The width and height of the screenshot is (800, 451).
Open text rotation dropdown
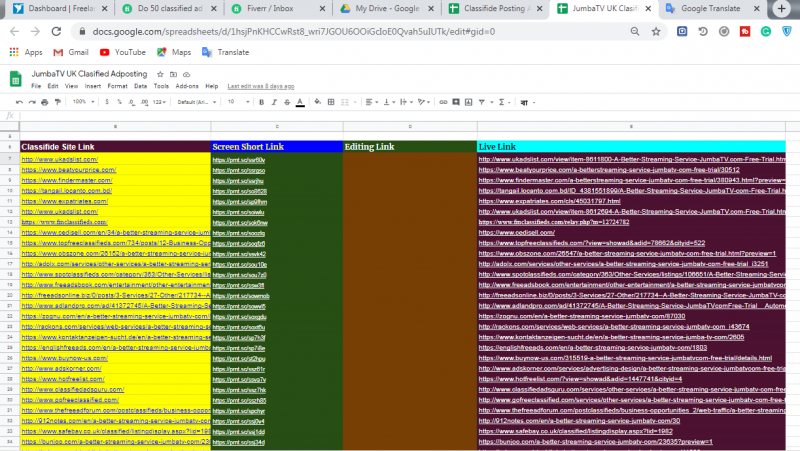pos(423,102)
